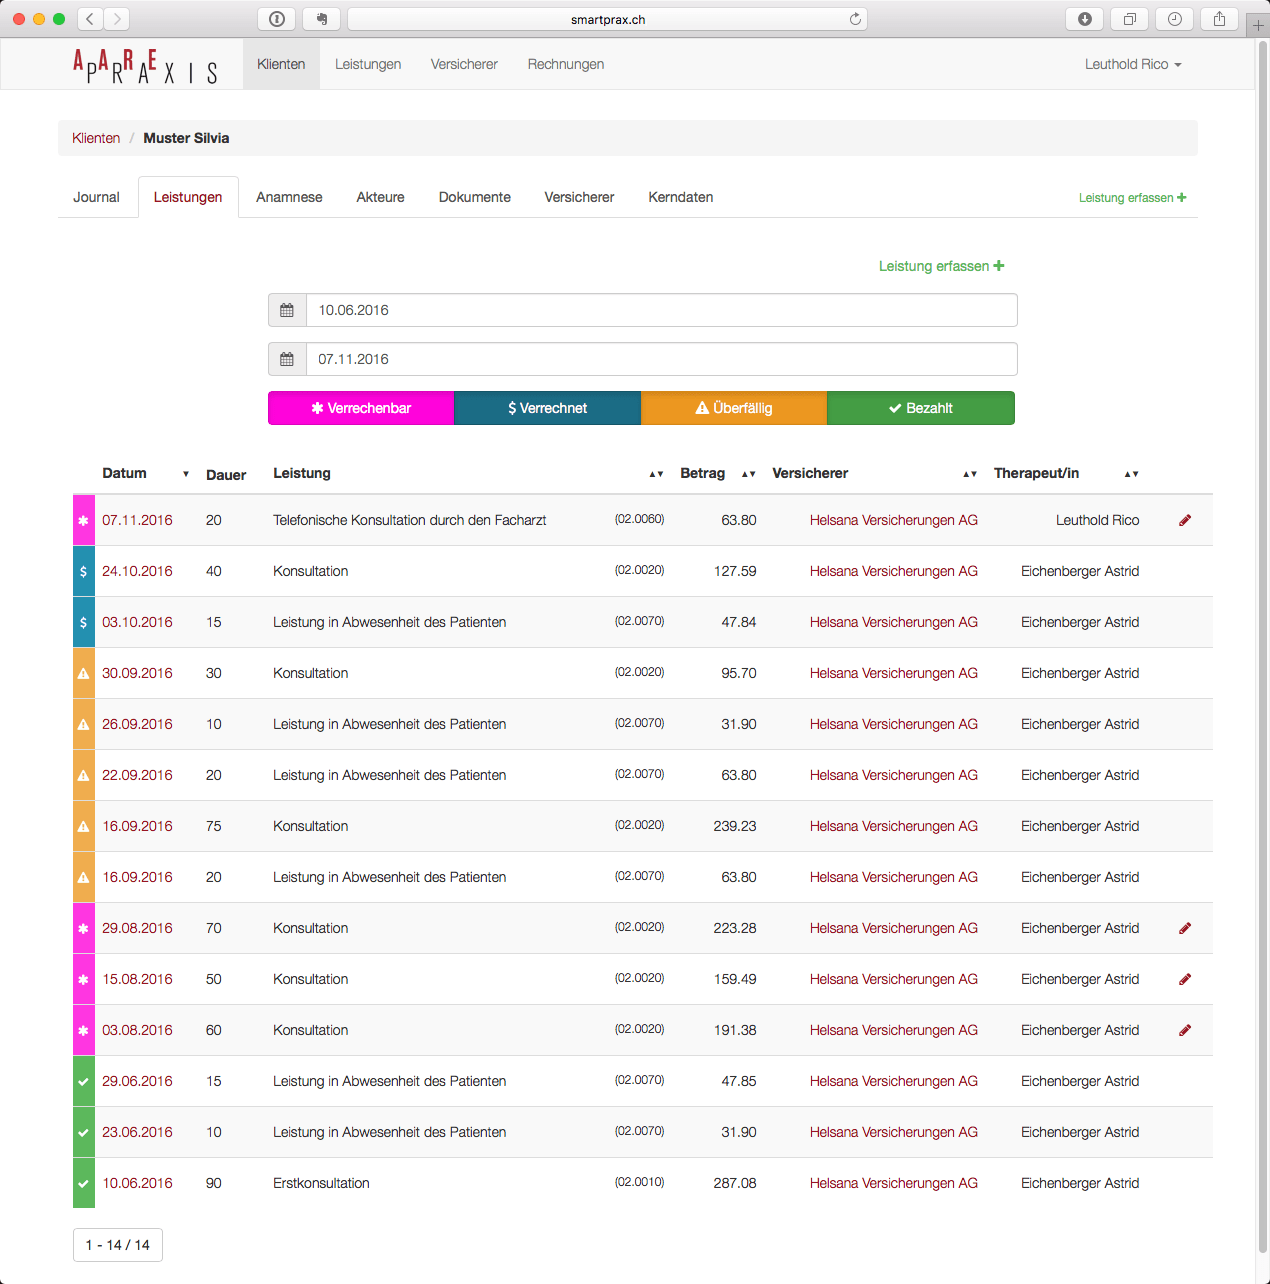Screen dimensions: 1270x1284
Task: Click pencil icon for the 03.08.2016 row
Action: (x=1185, y=1030)
